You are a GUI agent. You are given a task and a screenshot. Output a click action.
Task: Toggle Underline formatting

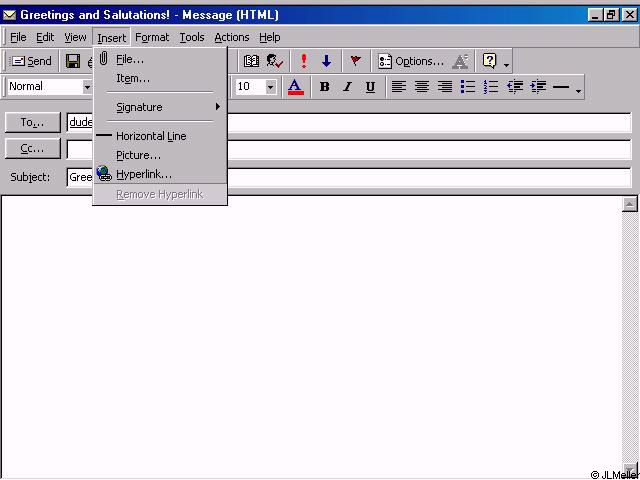point(370,87)
